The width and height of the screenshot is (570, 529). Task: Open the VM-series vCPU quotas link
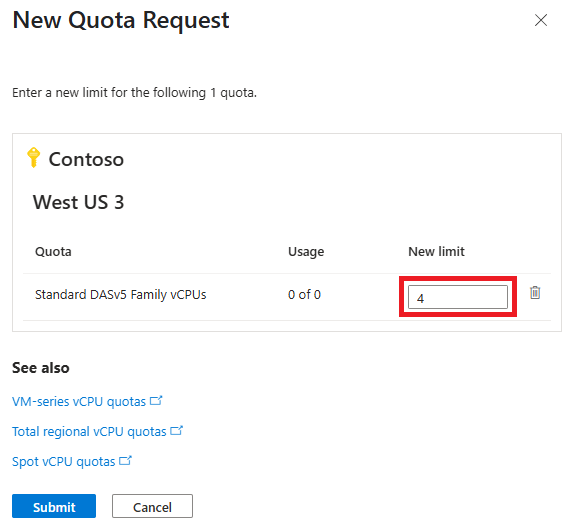(79, 401)
